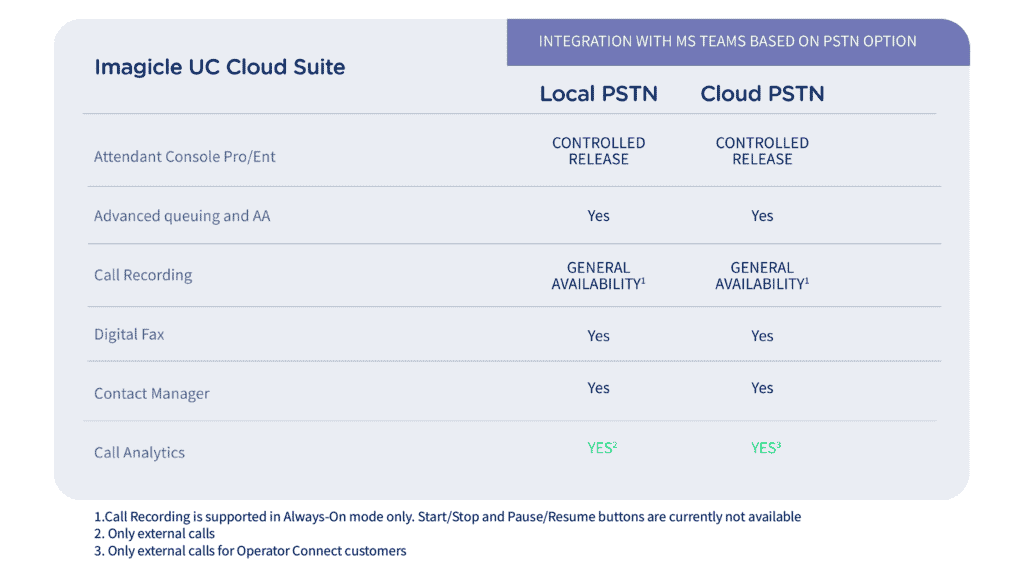Click the Integration with MS Teams banner
This screenshot has width=1024, height=569.
(727, 41)
